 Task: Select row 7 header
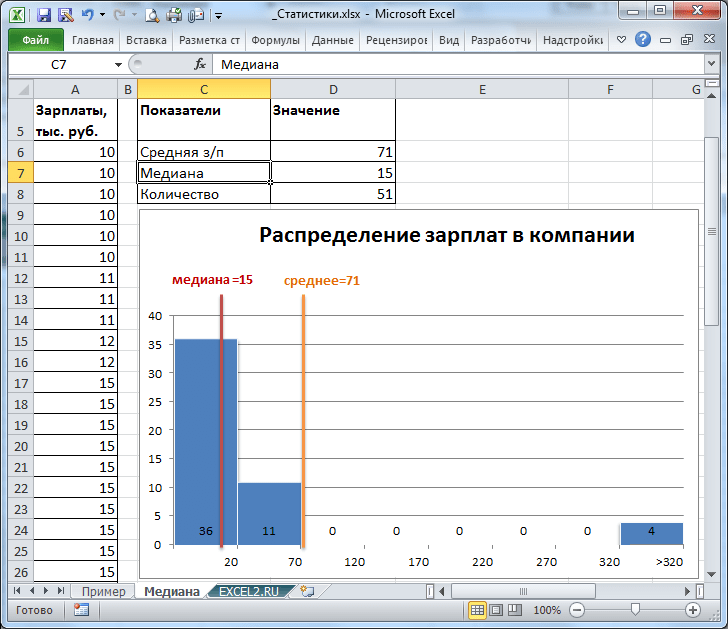(x=20, y=173)
